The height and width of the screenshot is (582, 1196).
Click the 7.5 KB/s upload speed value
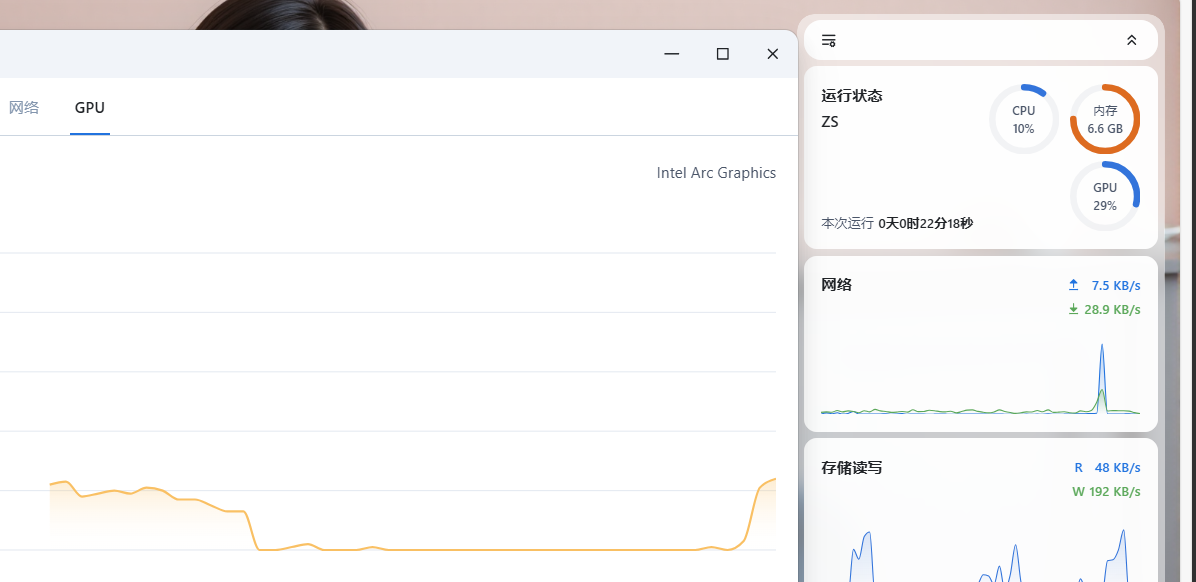pyautogui.click(x=1116, y=285)
